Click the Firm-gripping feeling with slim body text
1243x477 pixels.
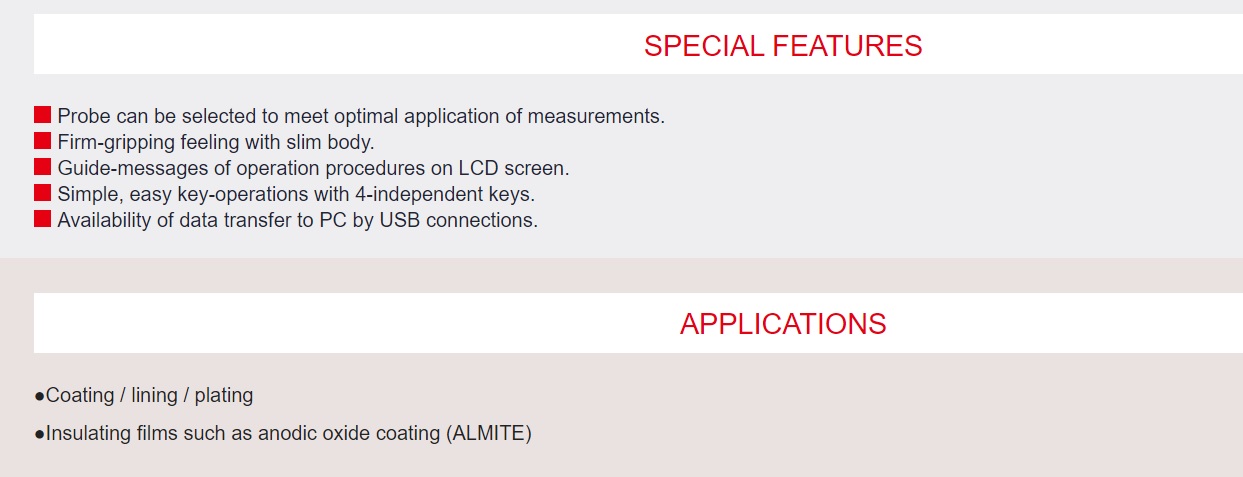216,142
